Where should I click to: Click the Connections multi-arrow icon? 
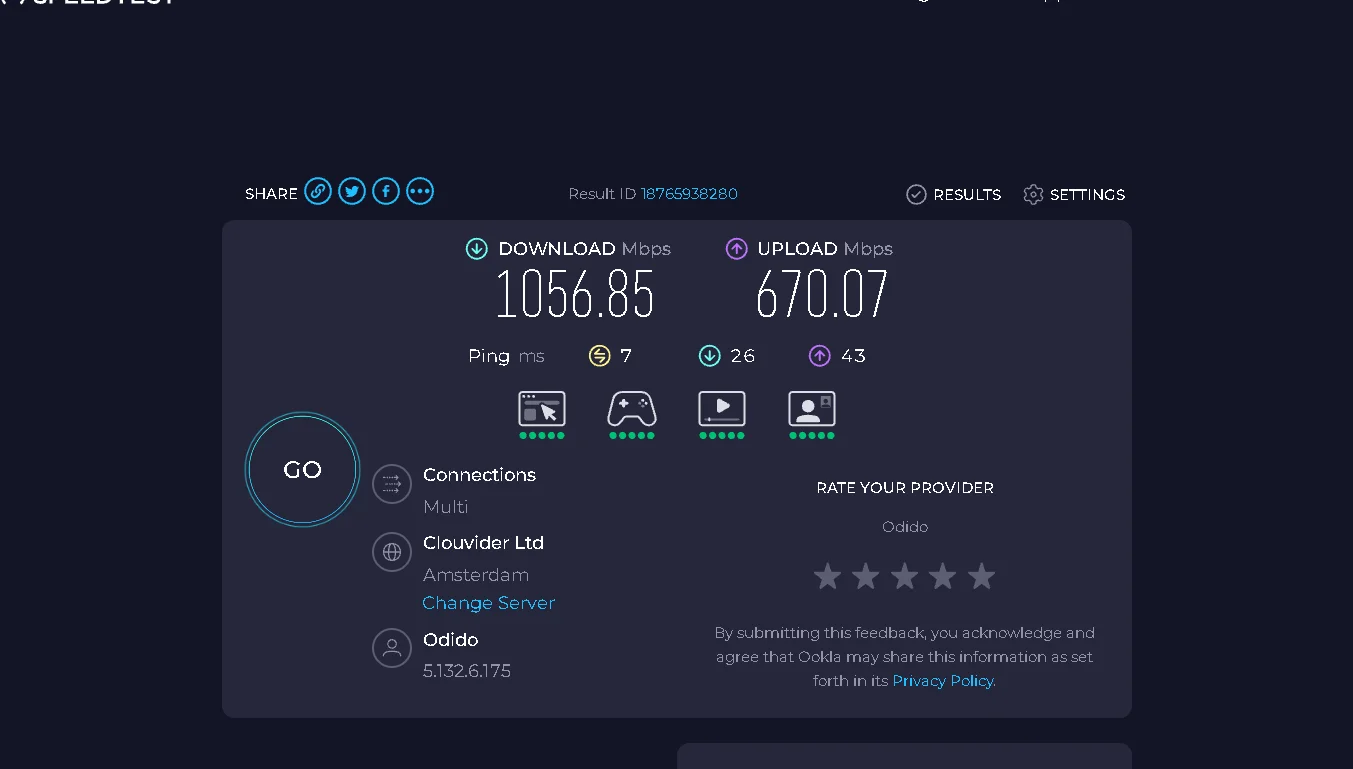point(392,484)
